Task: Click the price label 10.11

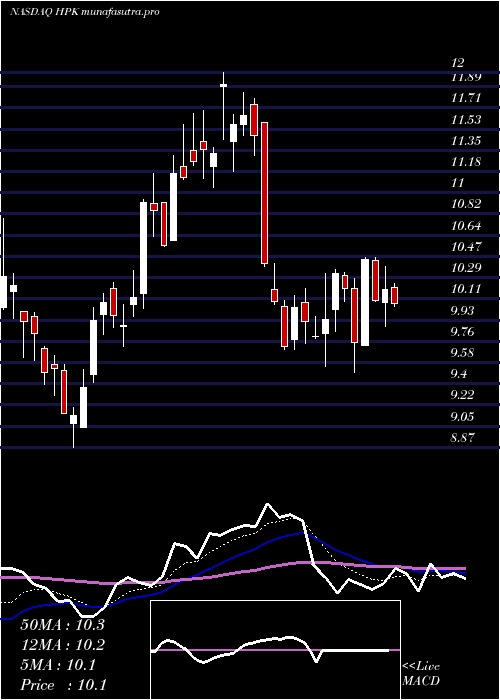Action: tap(466, 289)
